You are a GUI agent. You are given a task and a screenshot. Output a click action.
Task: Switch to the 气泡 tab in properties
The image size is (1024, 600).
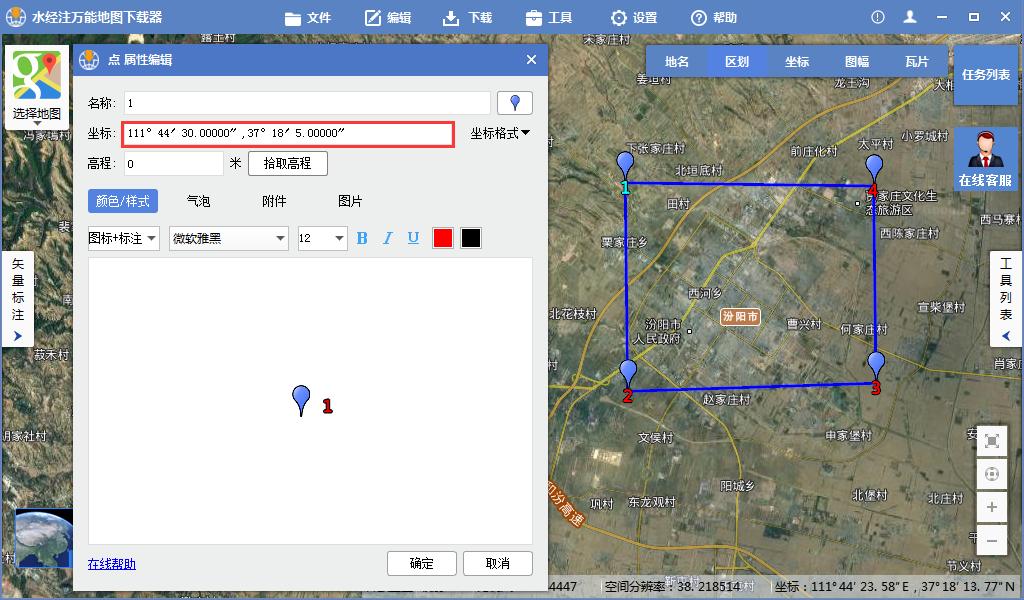[x=201, y=200]
